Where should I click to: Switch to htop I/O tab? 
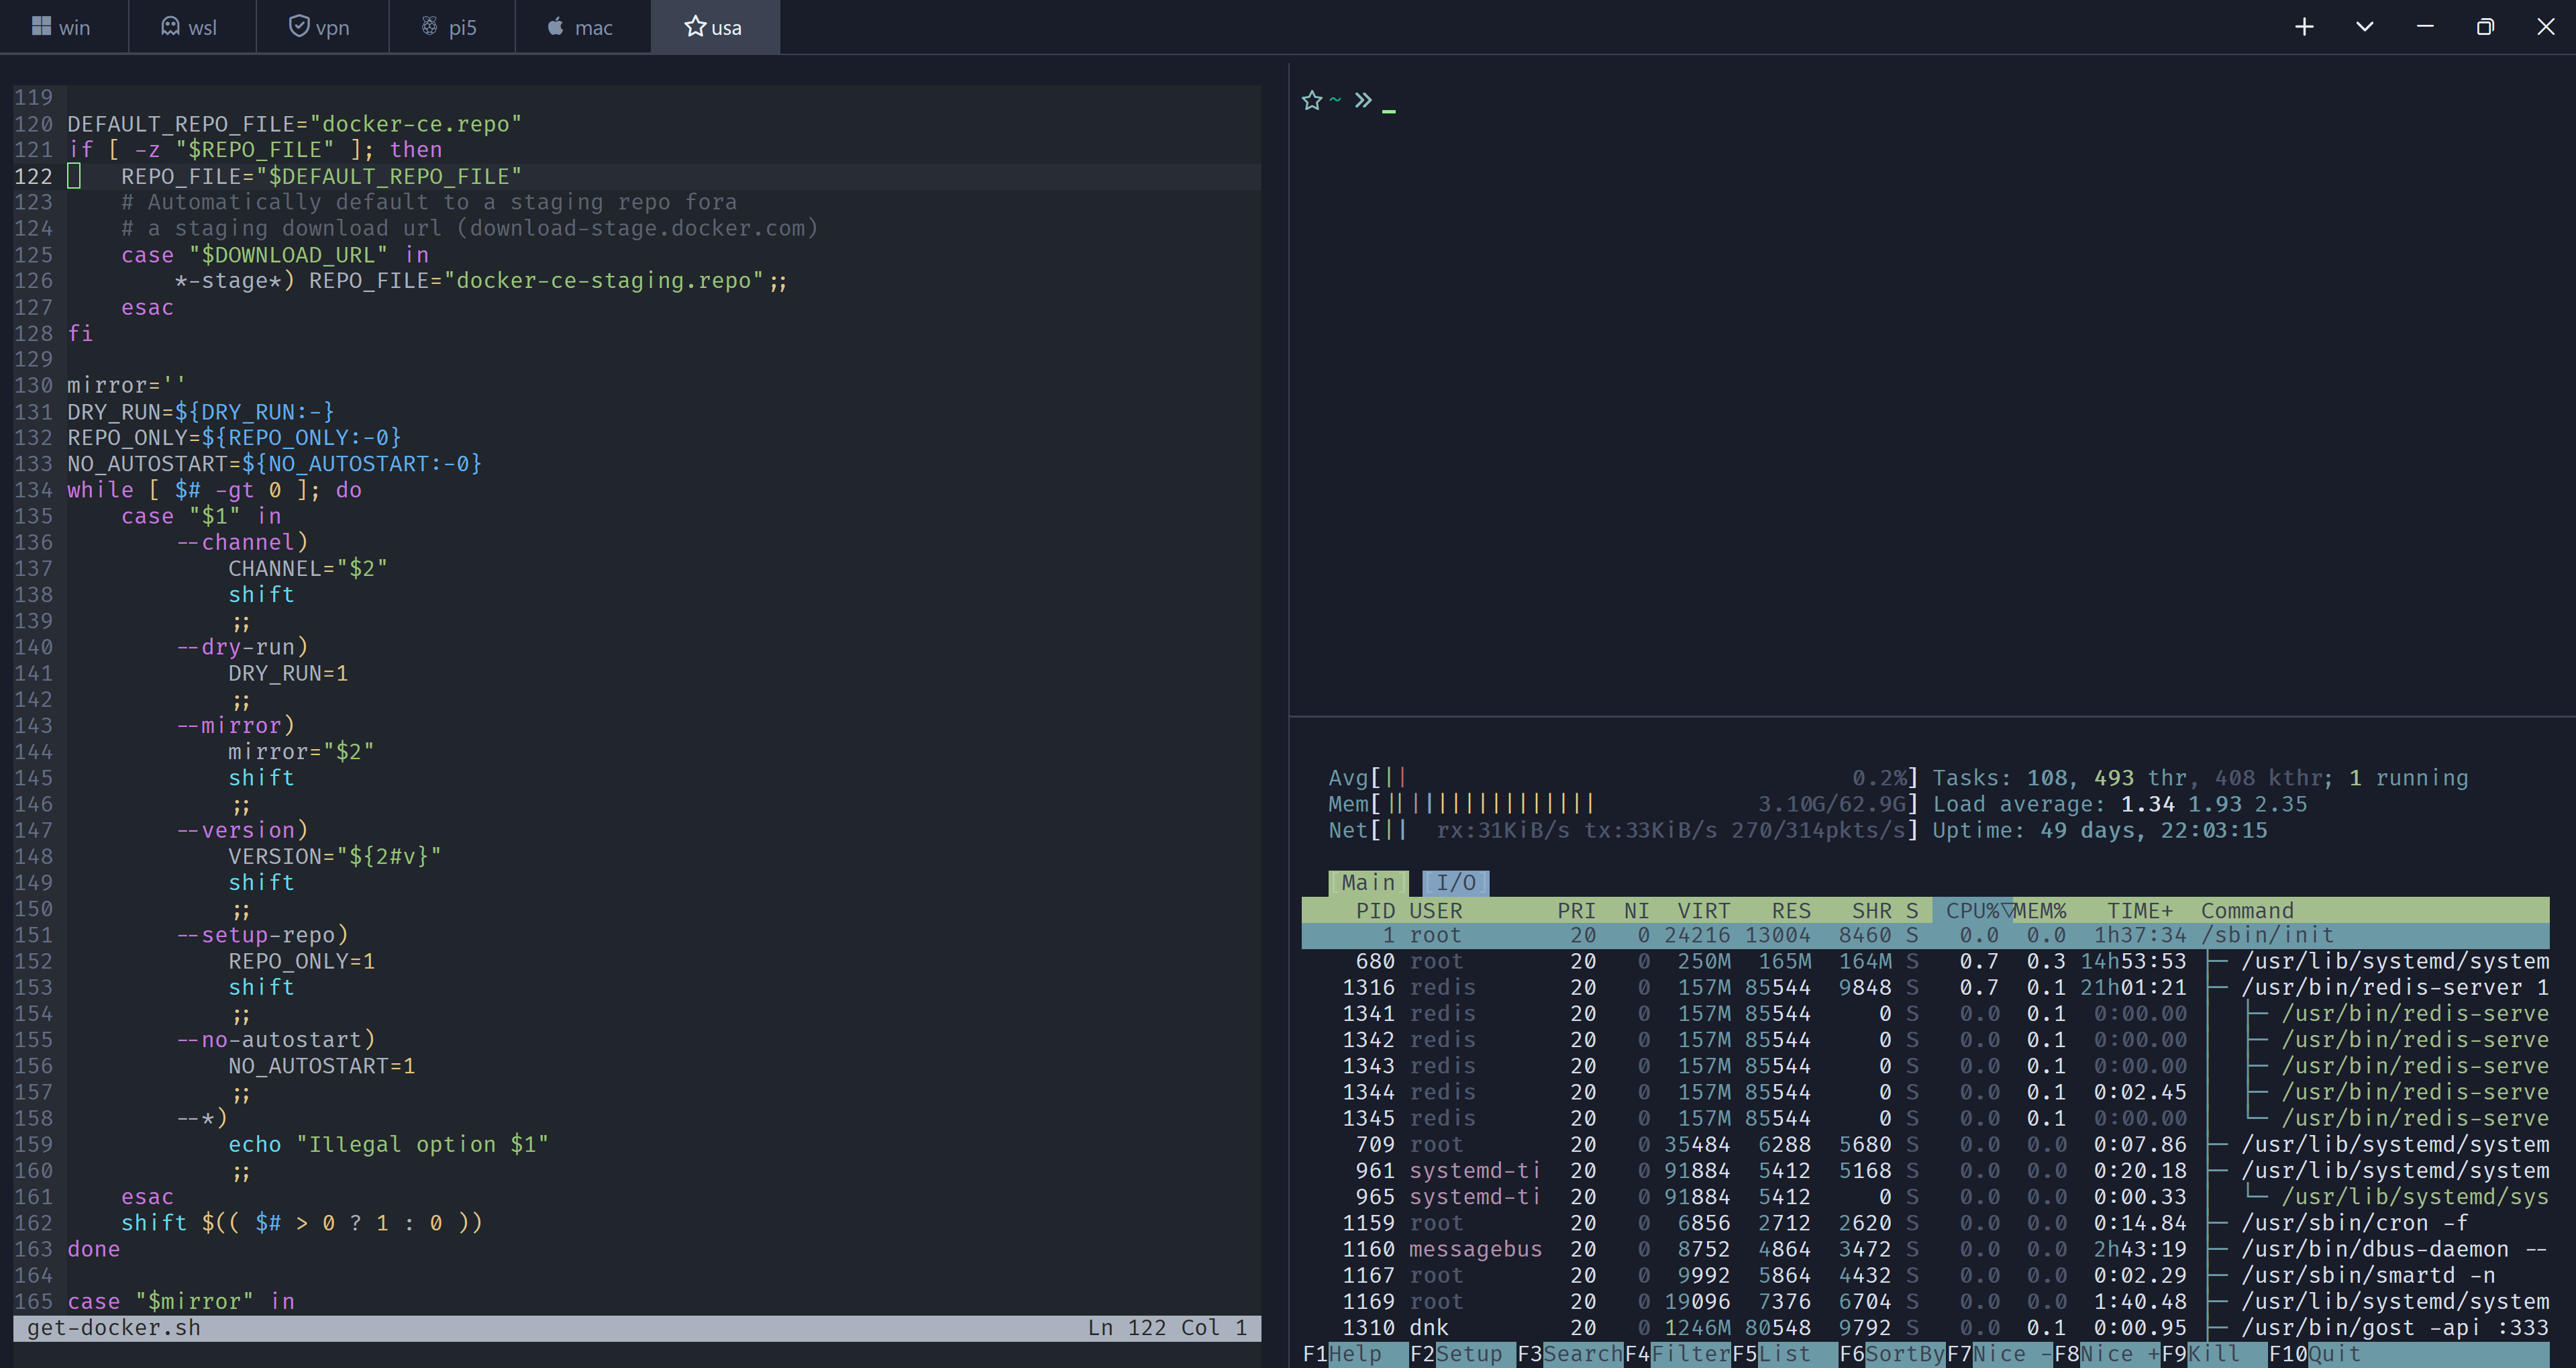point(1455,882)
